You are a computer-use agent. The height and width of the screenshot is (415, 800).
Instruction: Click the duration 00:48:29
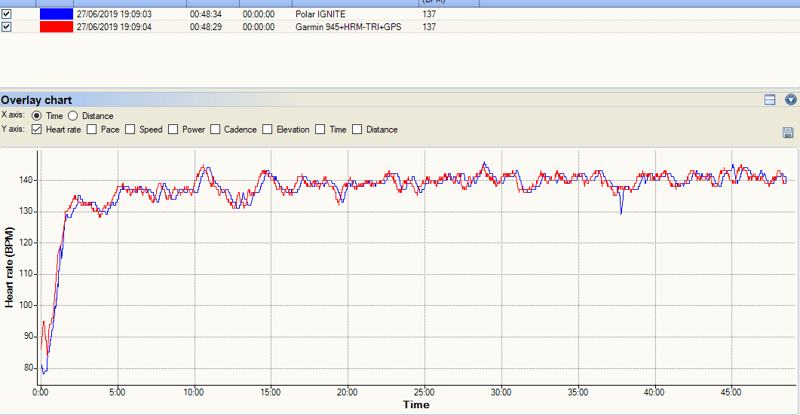206,27
